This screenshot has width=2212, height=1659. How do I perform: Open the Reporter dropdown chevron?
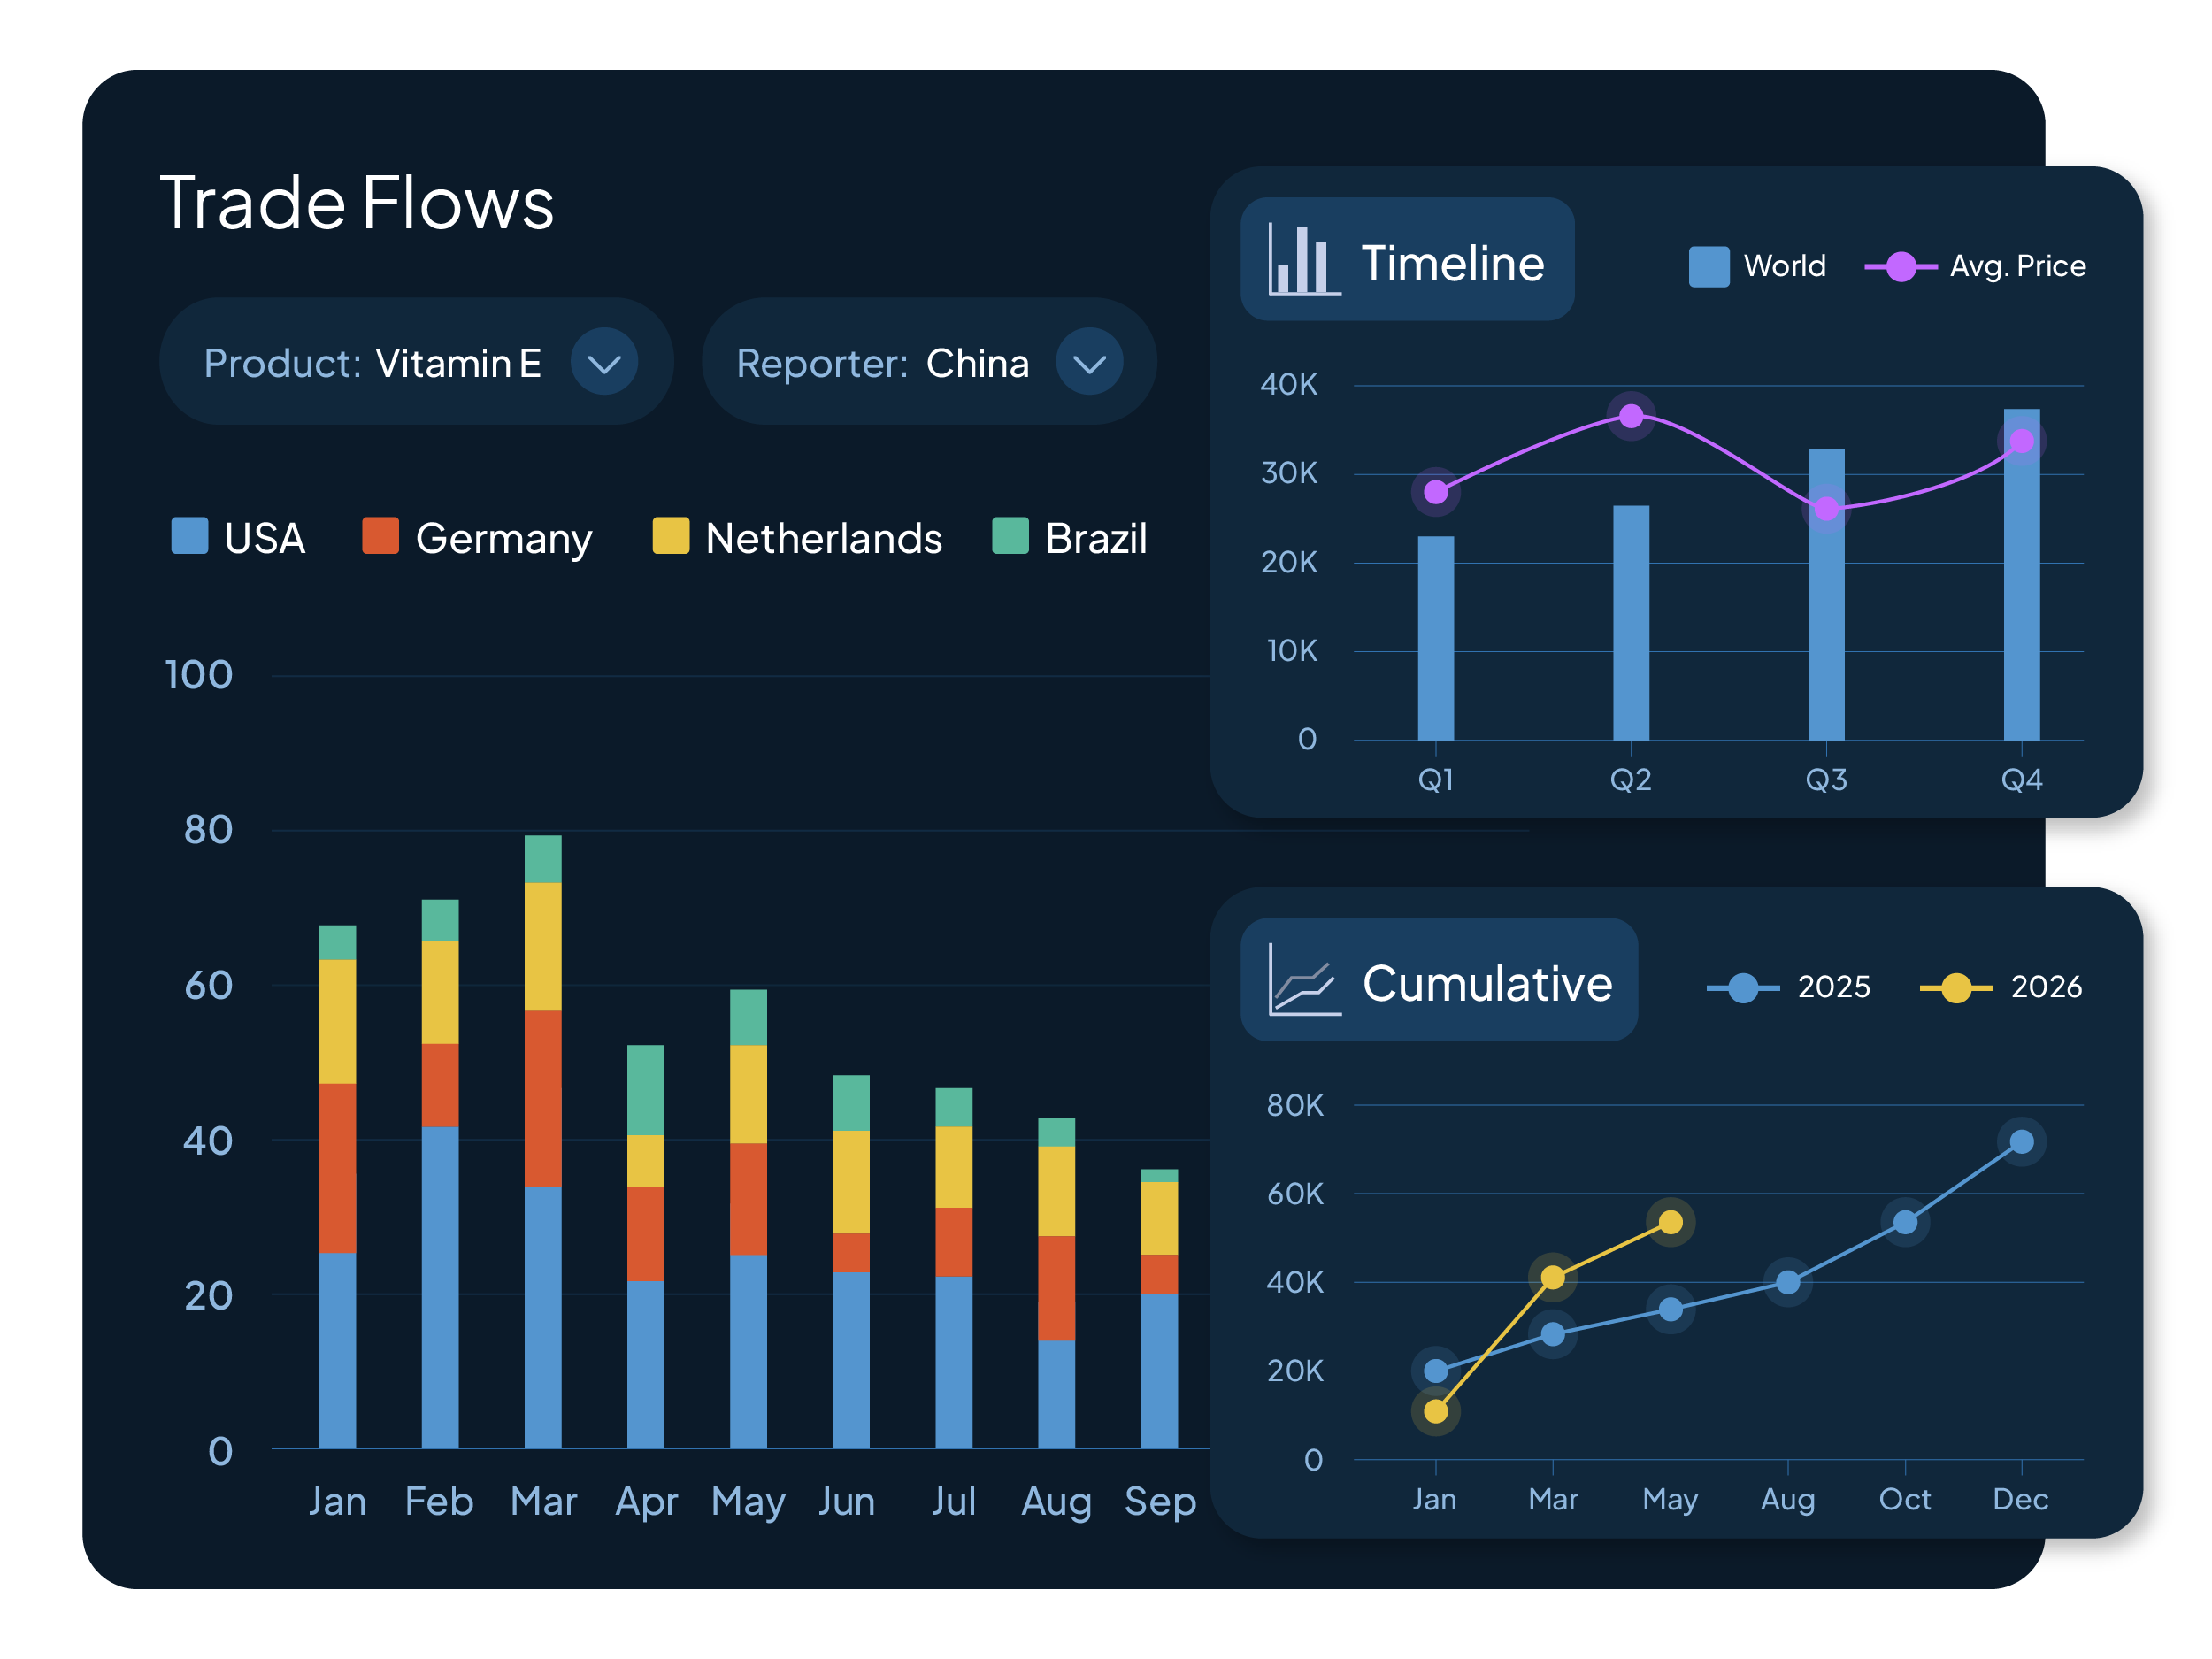pos(1089,362)
